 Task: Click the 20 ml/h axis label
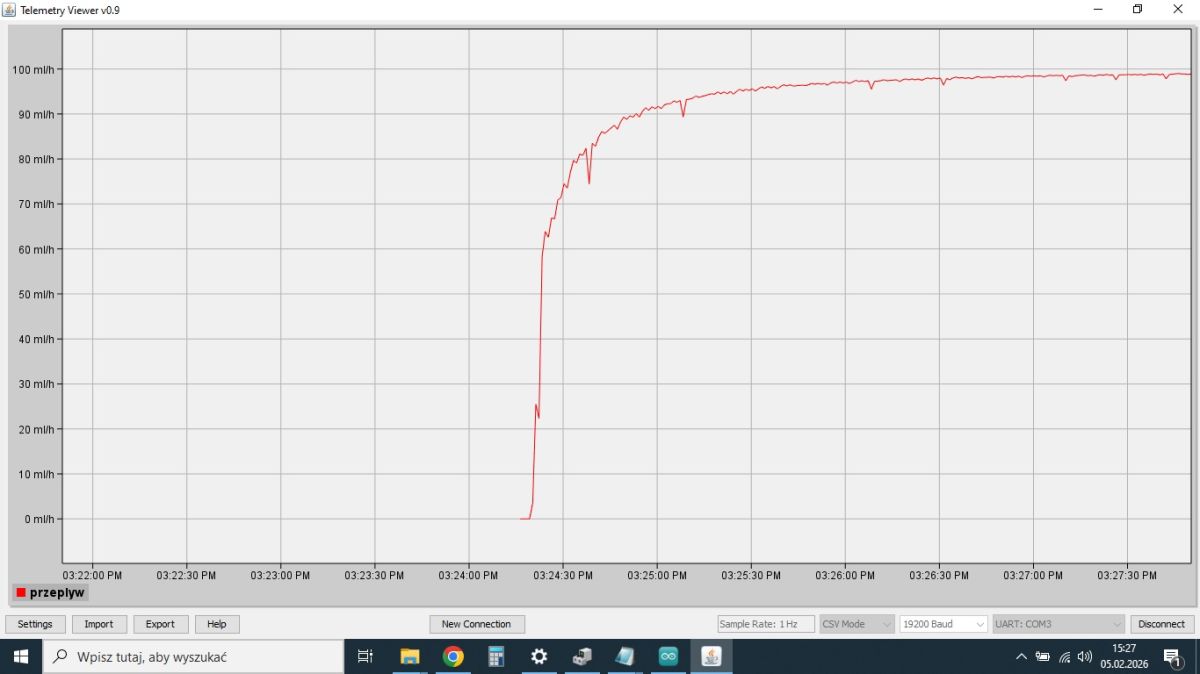pos(35,429)
